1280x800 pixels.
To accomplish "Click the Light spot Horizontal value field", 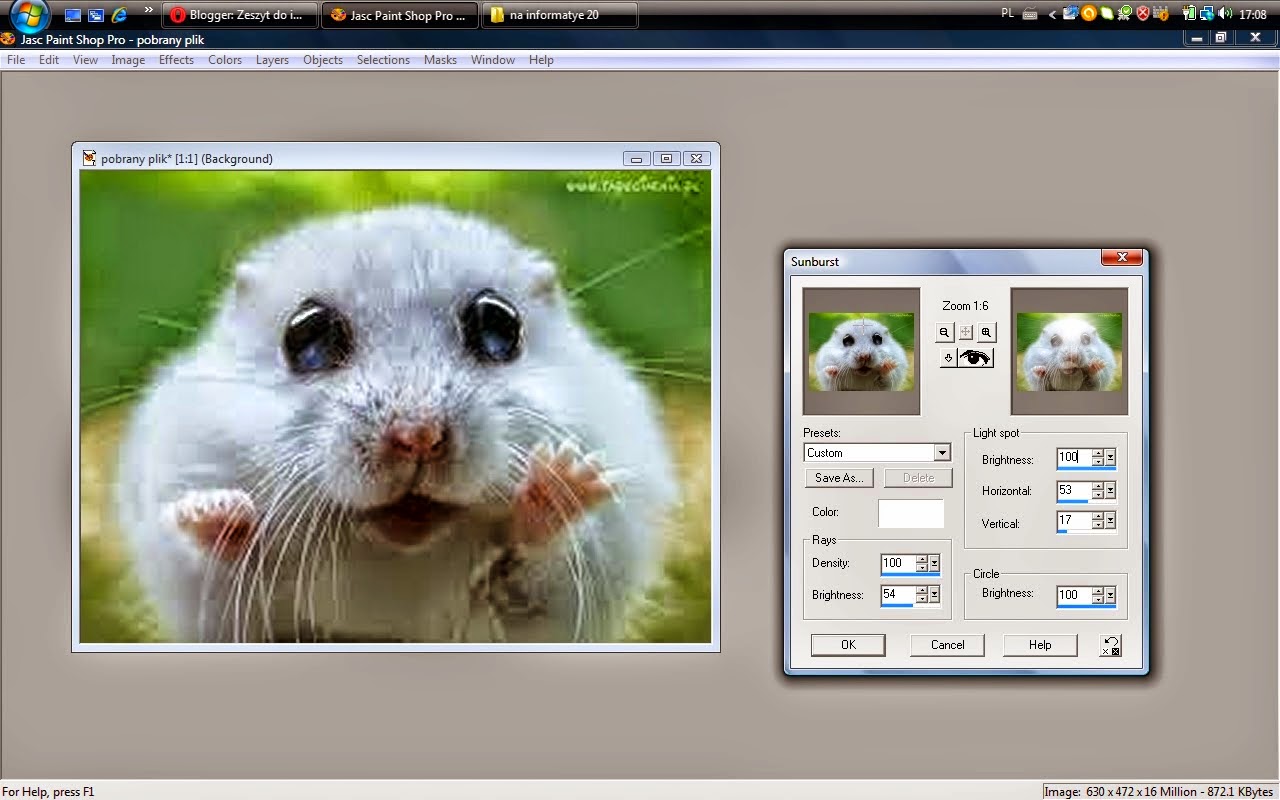I will coord(1072,490).
